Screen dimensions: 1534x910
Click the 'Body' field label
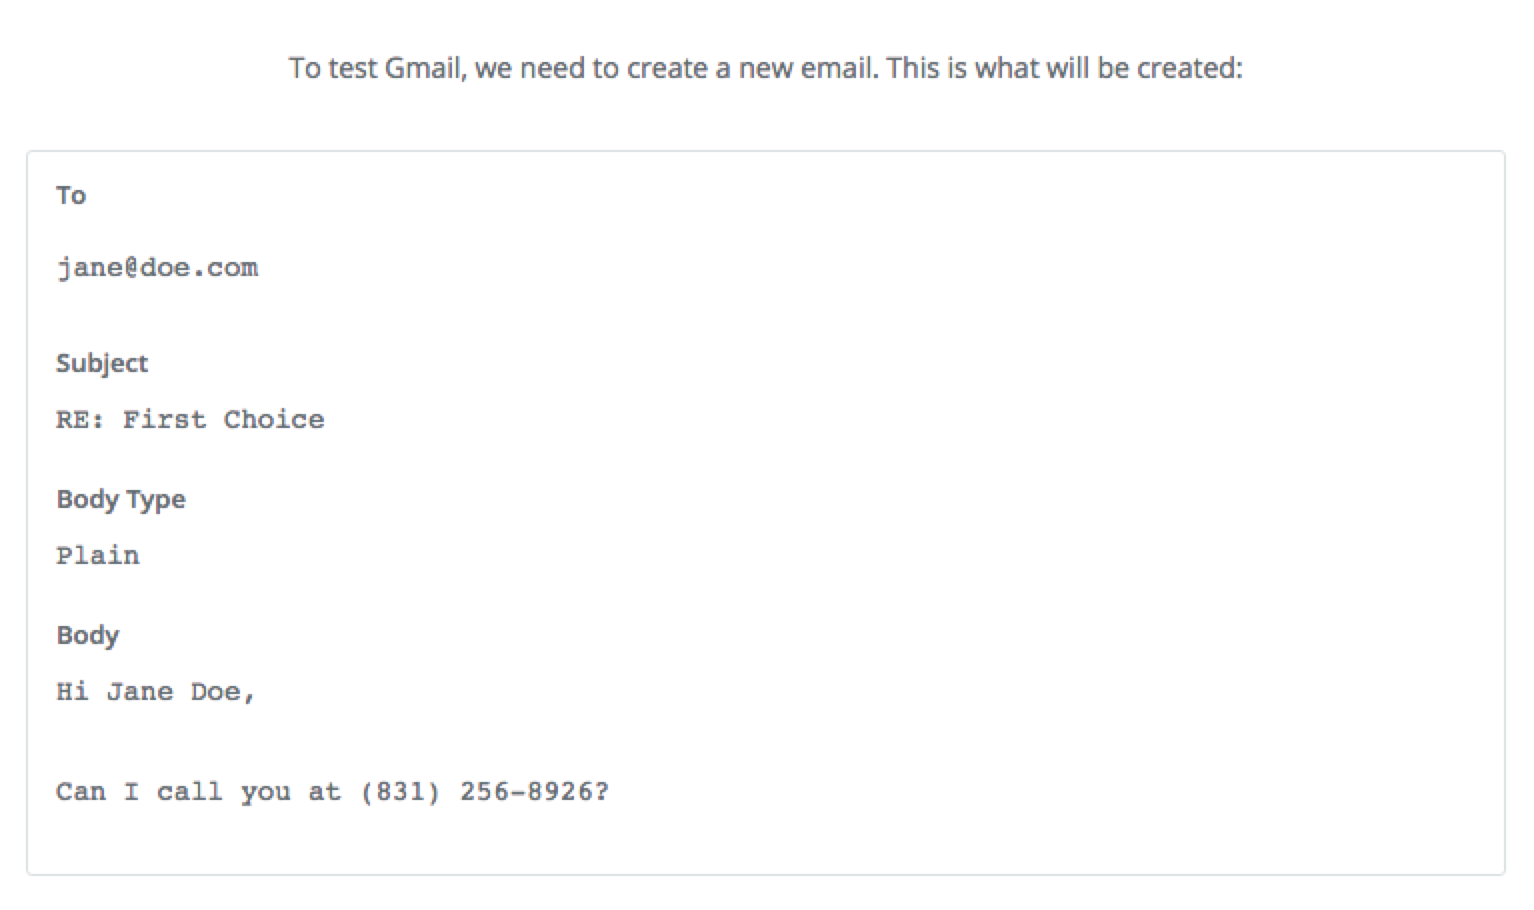point(88,635)
